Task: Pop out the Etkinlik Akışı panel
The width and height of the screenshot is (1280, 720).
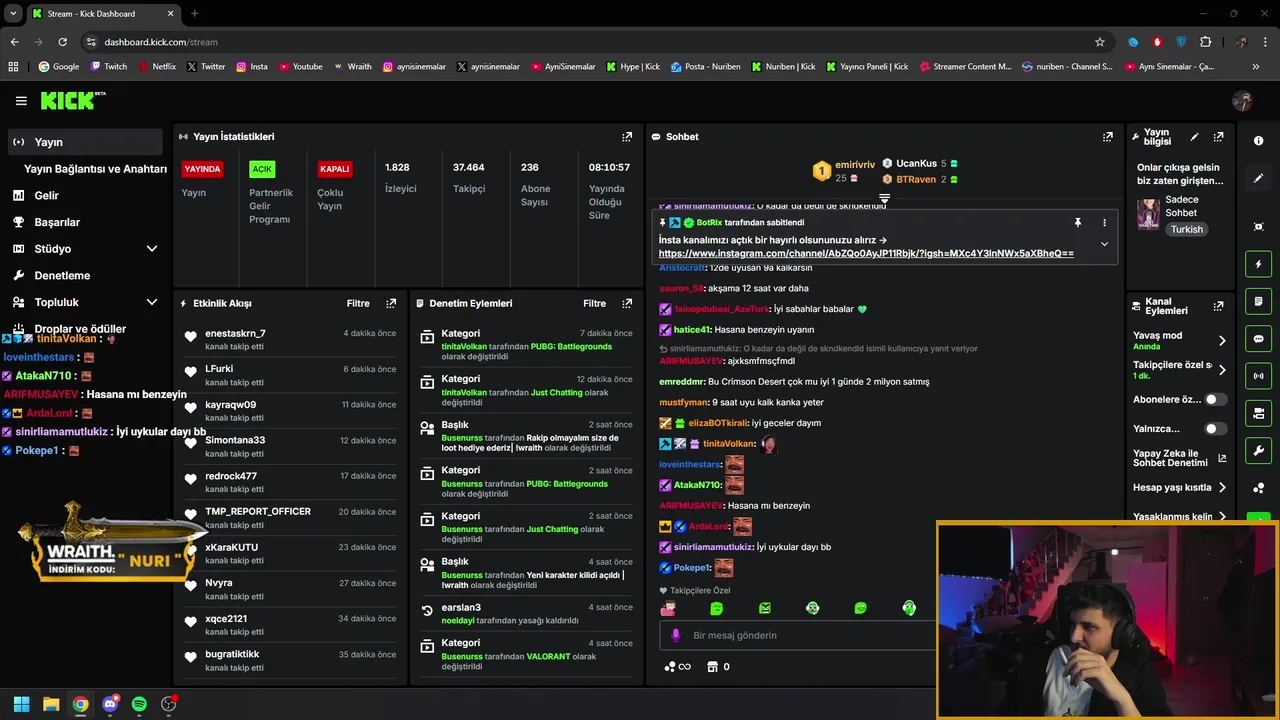Action: (x=391, y=303)
